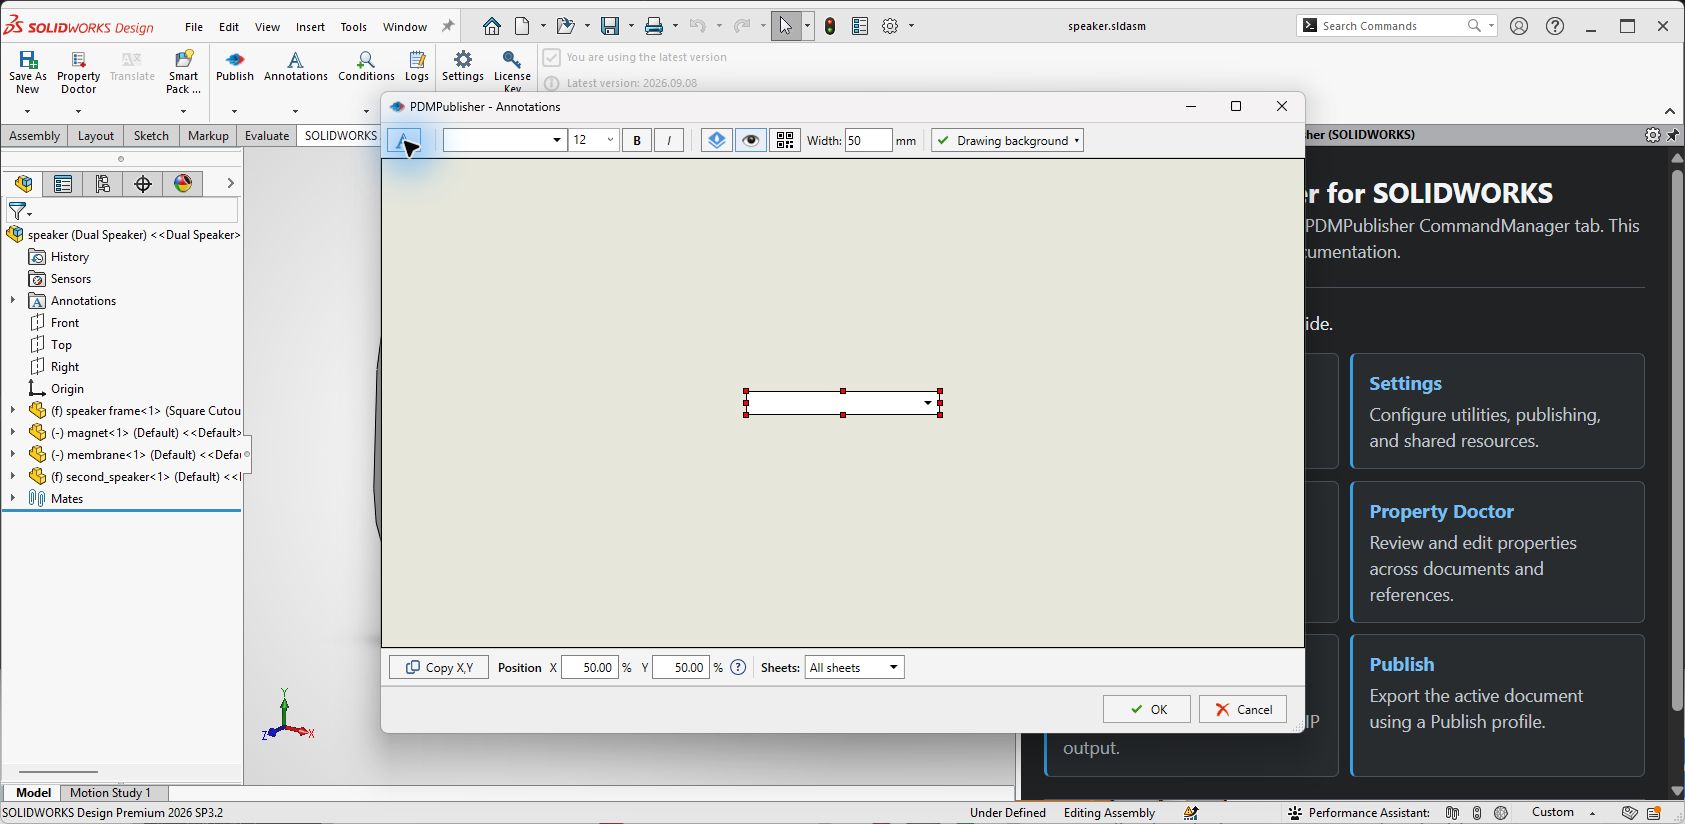Screen dimensions: 1685x824
Task: Open the PropertyManager tab icon
Action: (63, 183)
